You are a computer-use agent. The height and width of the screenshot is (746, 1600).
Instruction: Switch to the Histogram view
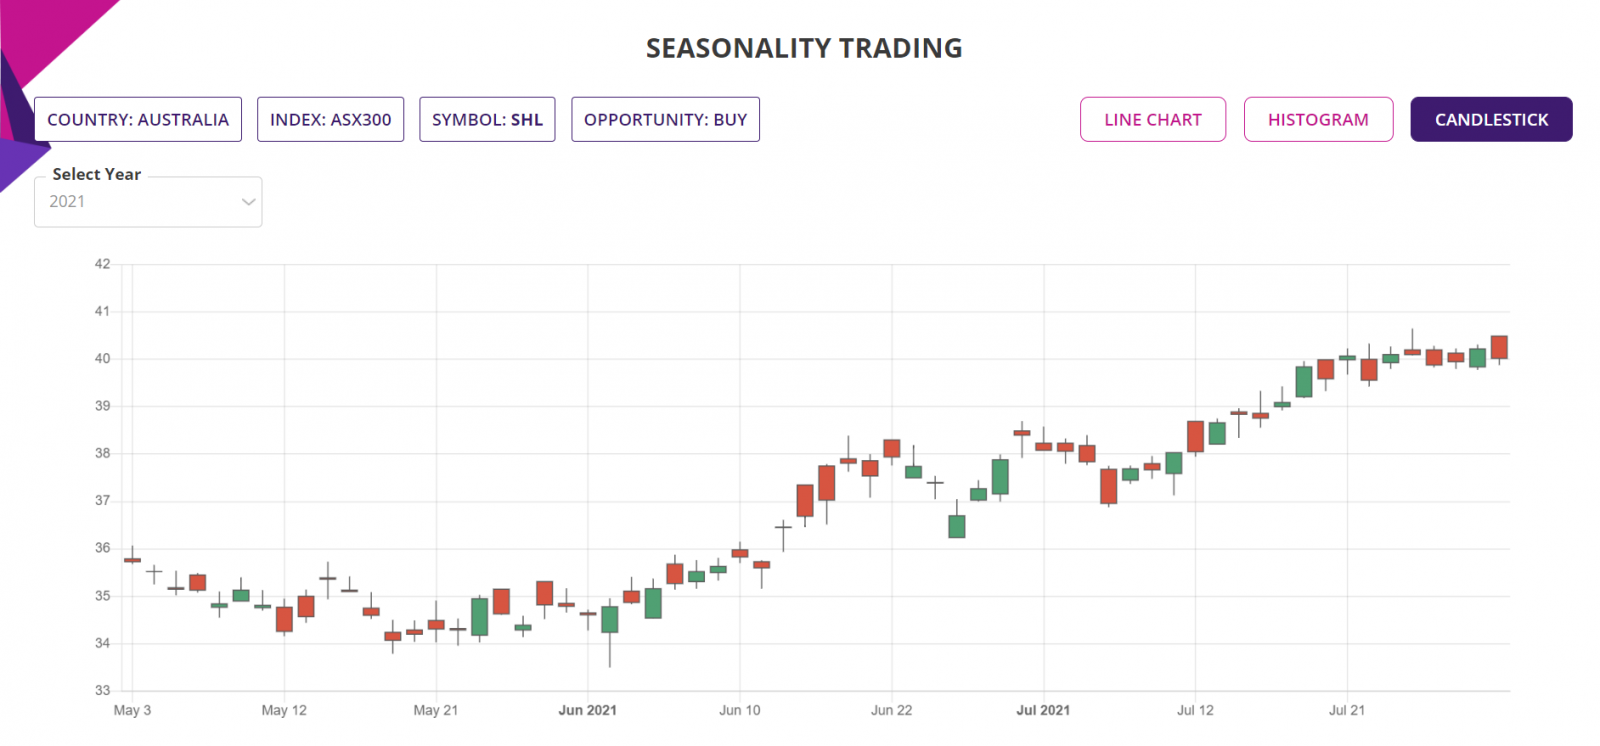[x=1317, y=120]
